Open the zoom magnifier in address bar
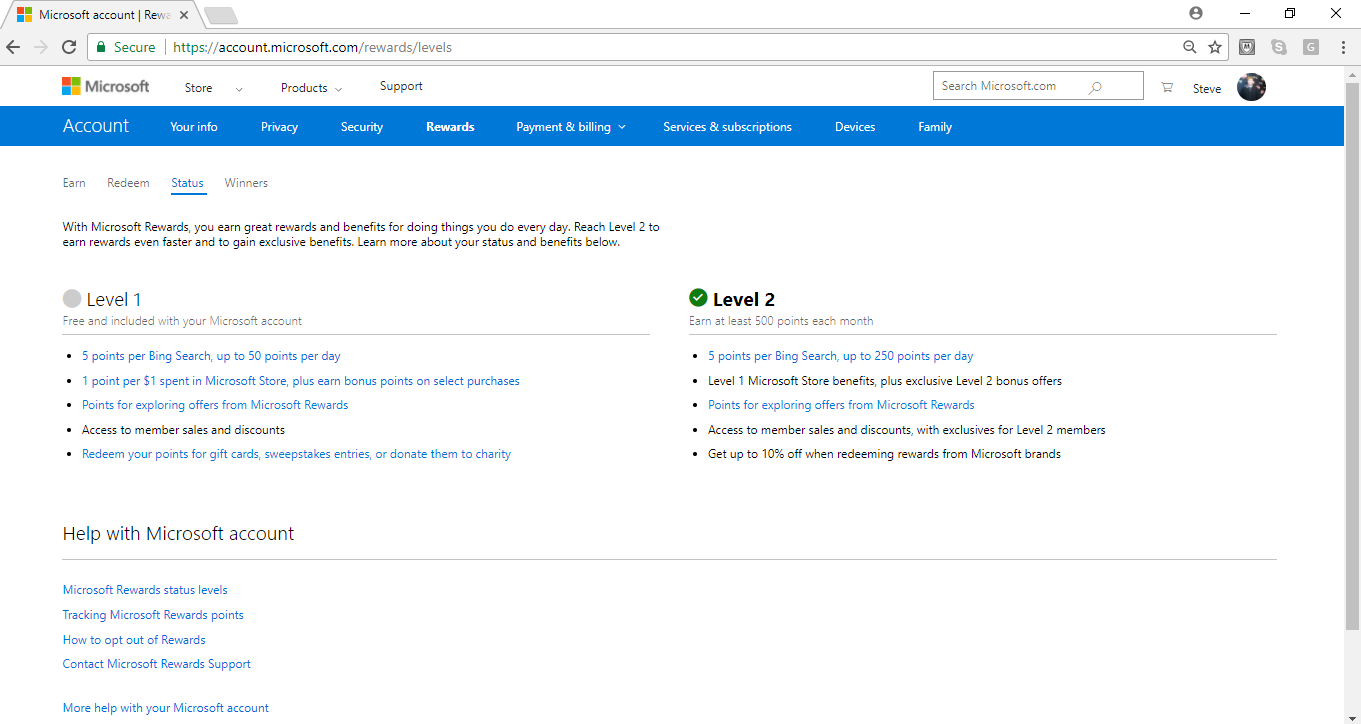 point(1190,47)
